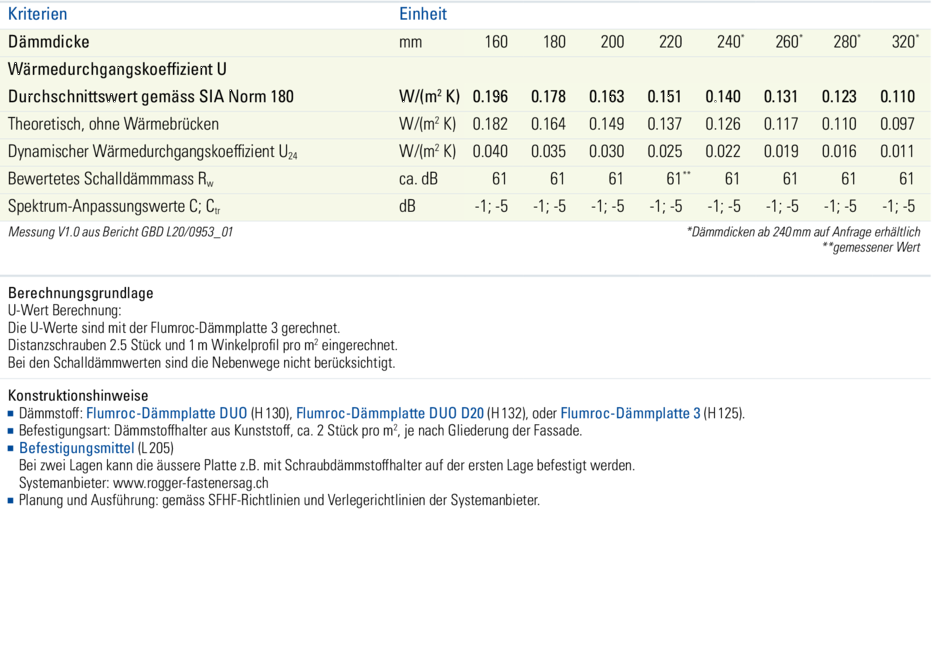Click the Berechnungsgrundlage section heading
934x670 pixels.
pos(80,293)
